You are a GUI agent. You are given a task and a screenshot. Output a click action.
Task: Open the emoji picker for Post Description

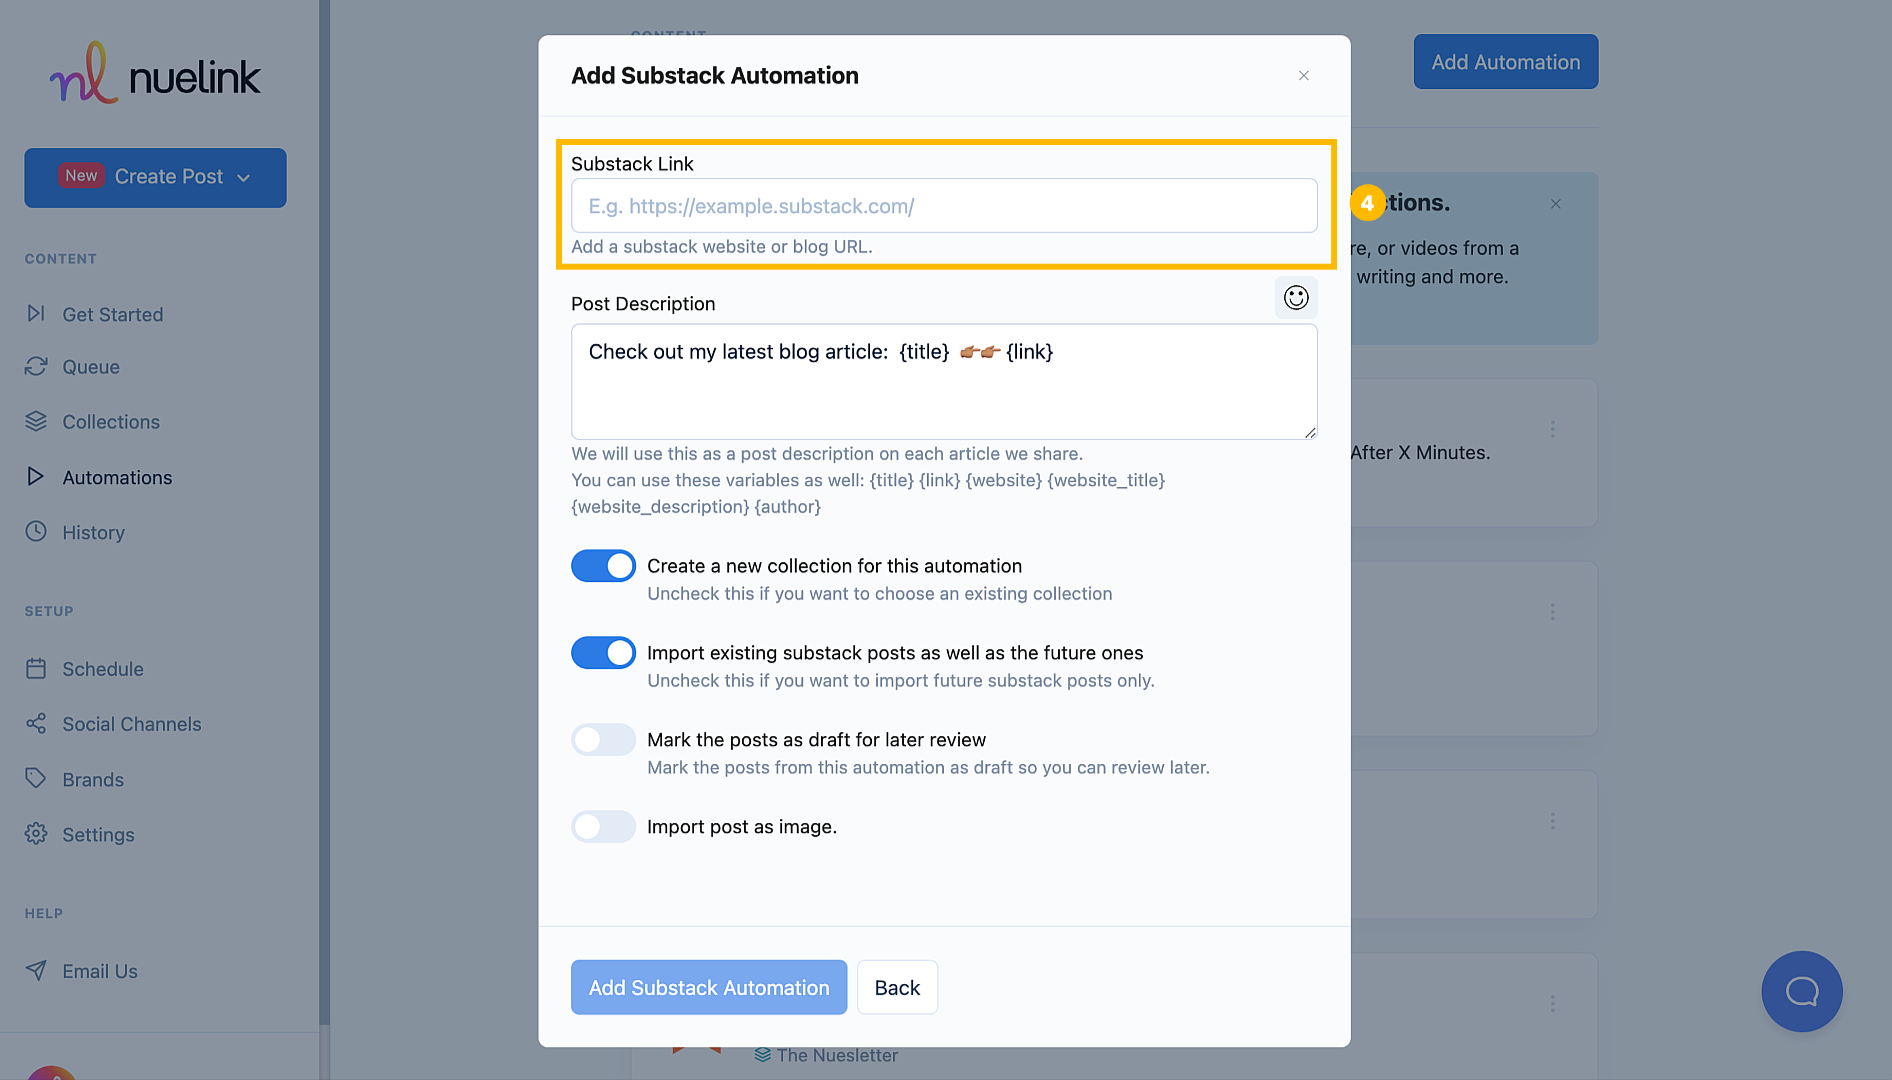point(1296,298)
